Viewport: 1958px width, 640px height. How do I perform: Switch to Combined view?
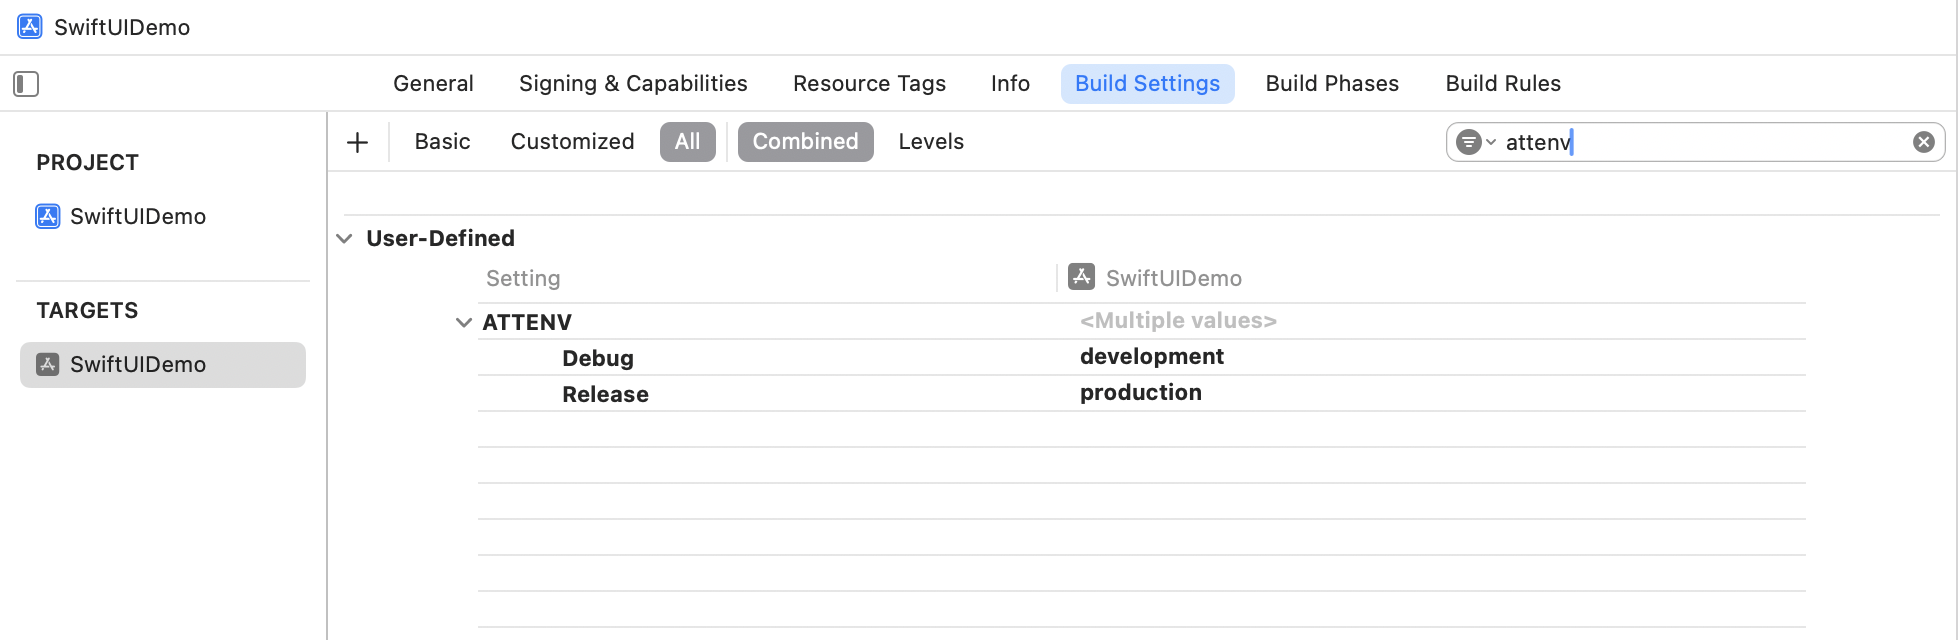805,142
